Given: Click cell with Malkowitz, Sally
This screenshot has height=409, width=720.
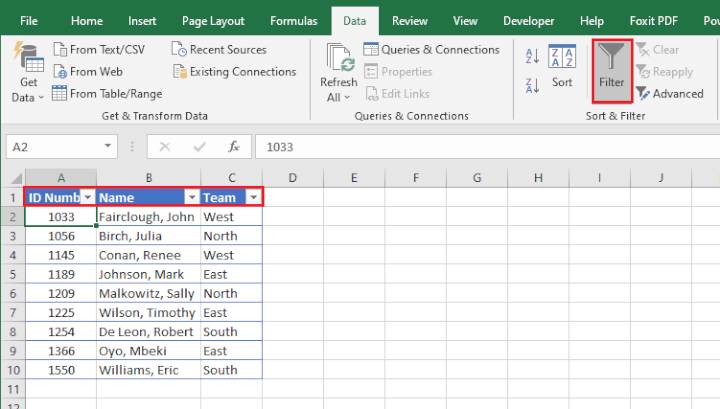Looking at the screenshot, I should click(148, 294).
